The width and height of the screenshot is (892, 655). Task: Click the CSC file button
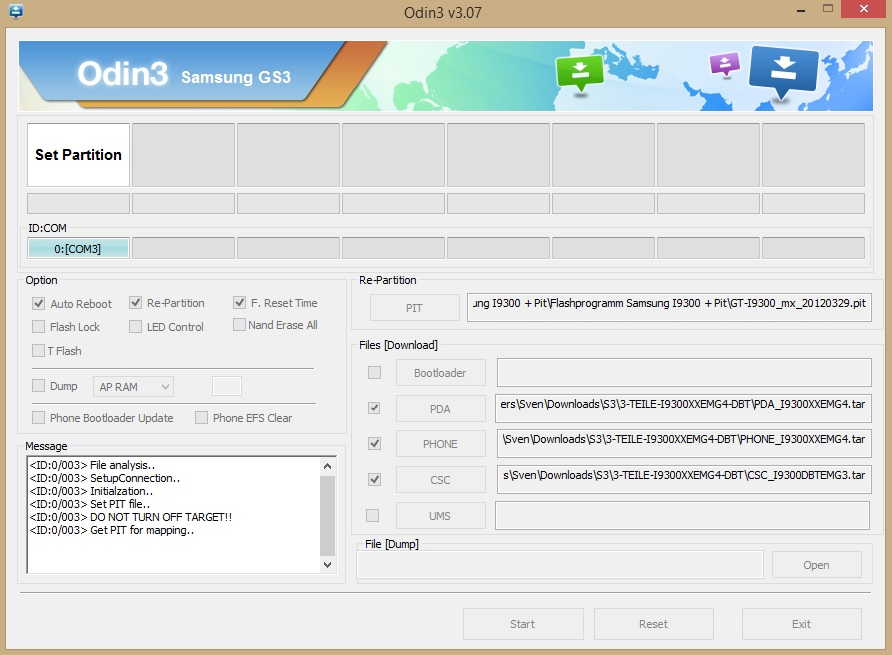(441, 480)
